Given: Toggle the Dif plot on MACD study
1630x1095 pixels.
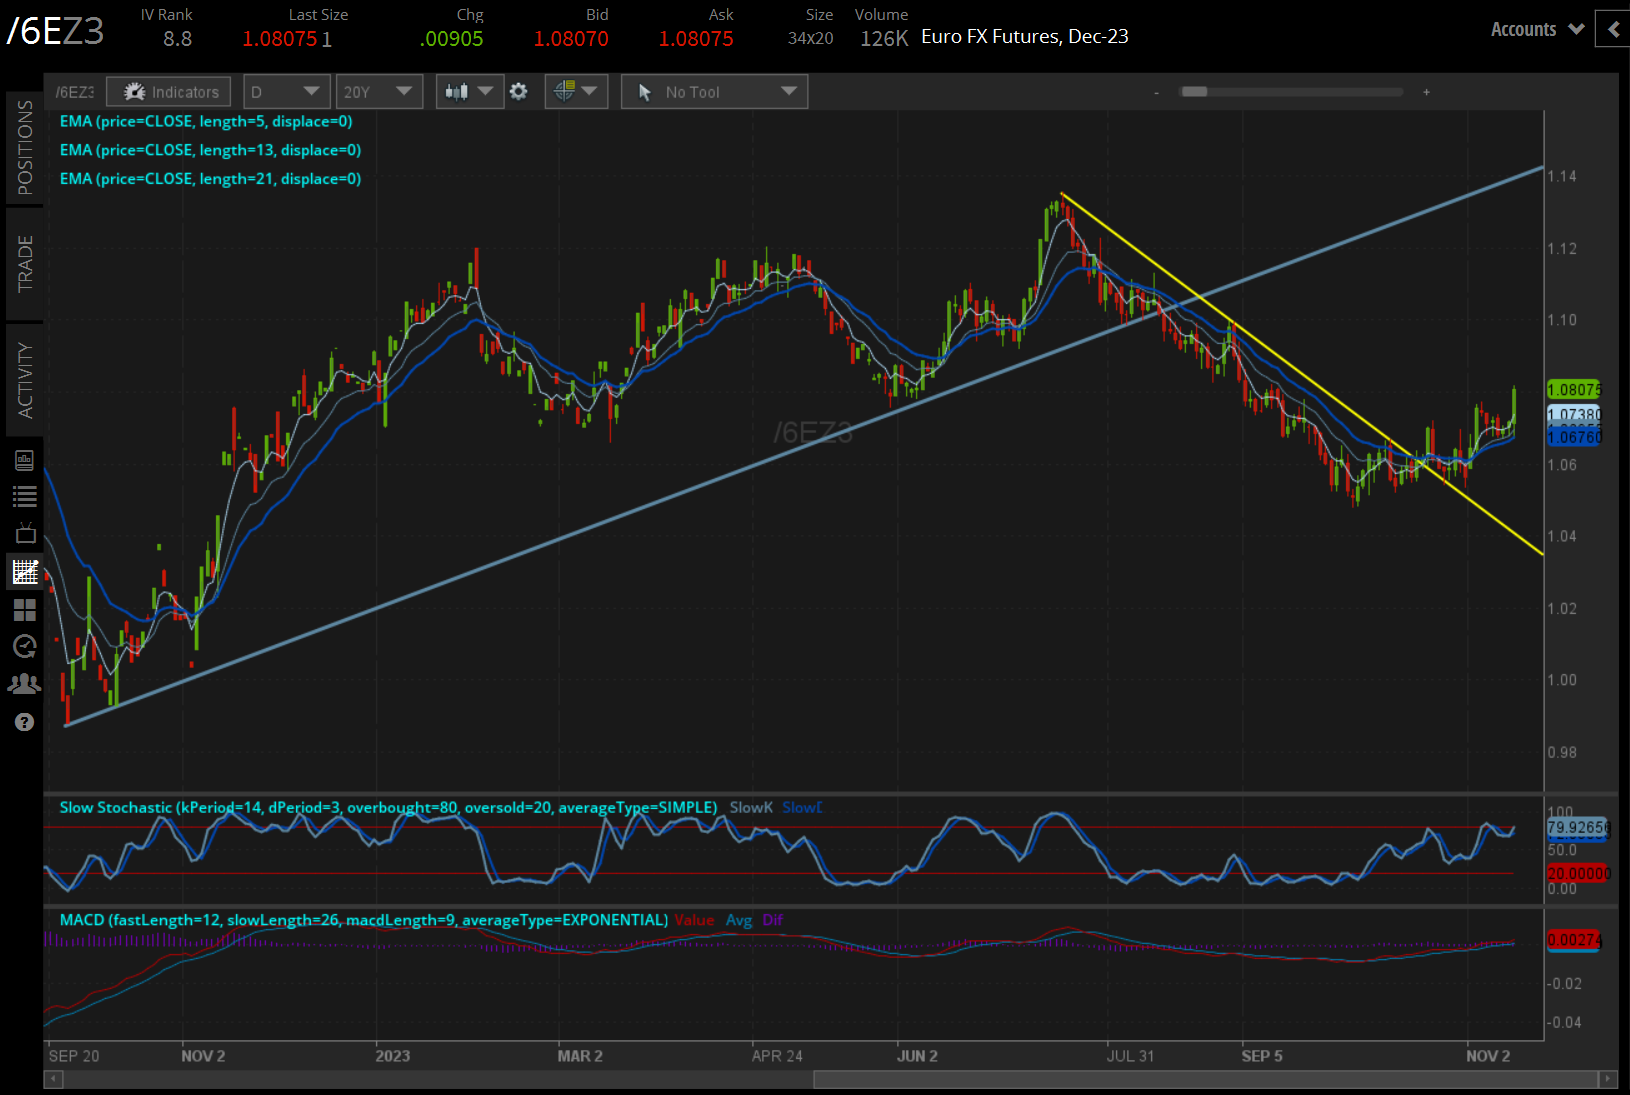Looking at the screenshot, I should pos(772,920).
